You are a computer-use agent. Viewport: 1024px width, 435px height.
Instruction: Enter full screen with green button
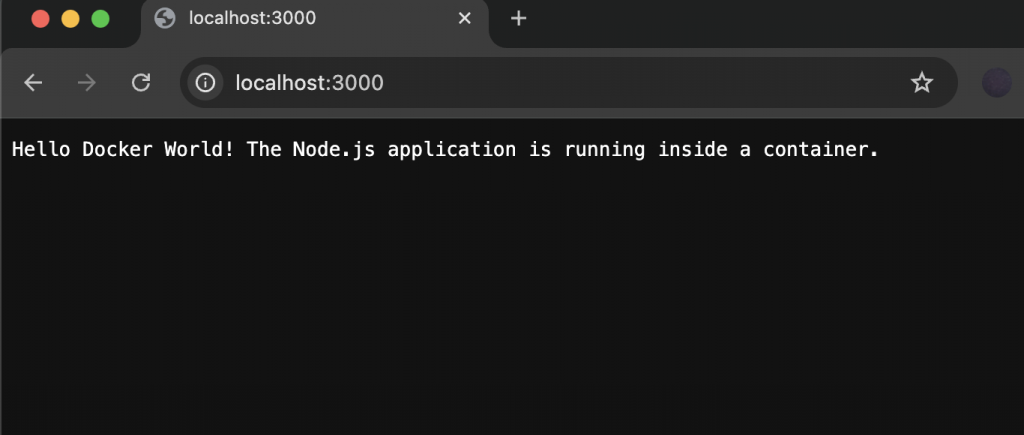[100, 19]
